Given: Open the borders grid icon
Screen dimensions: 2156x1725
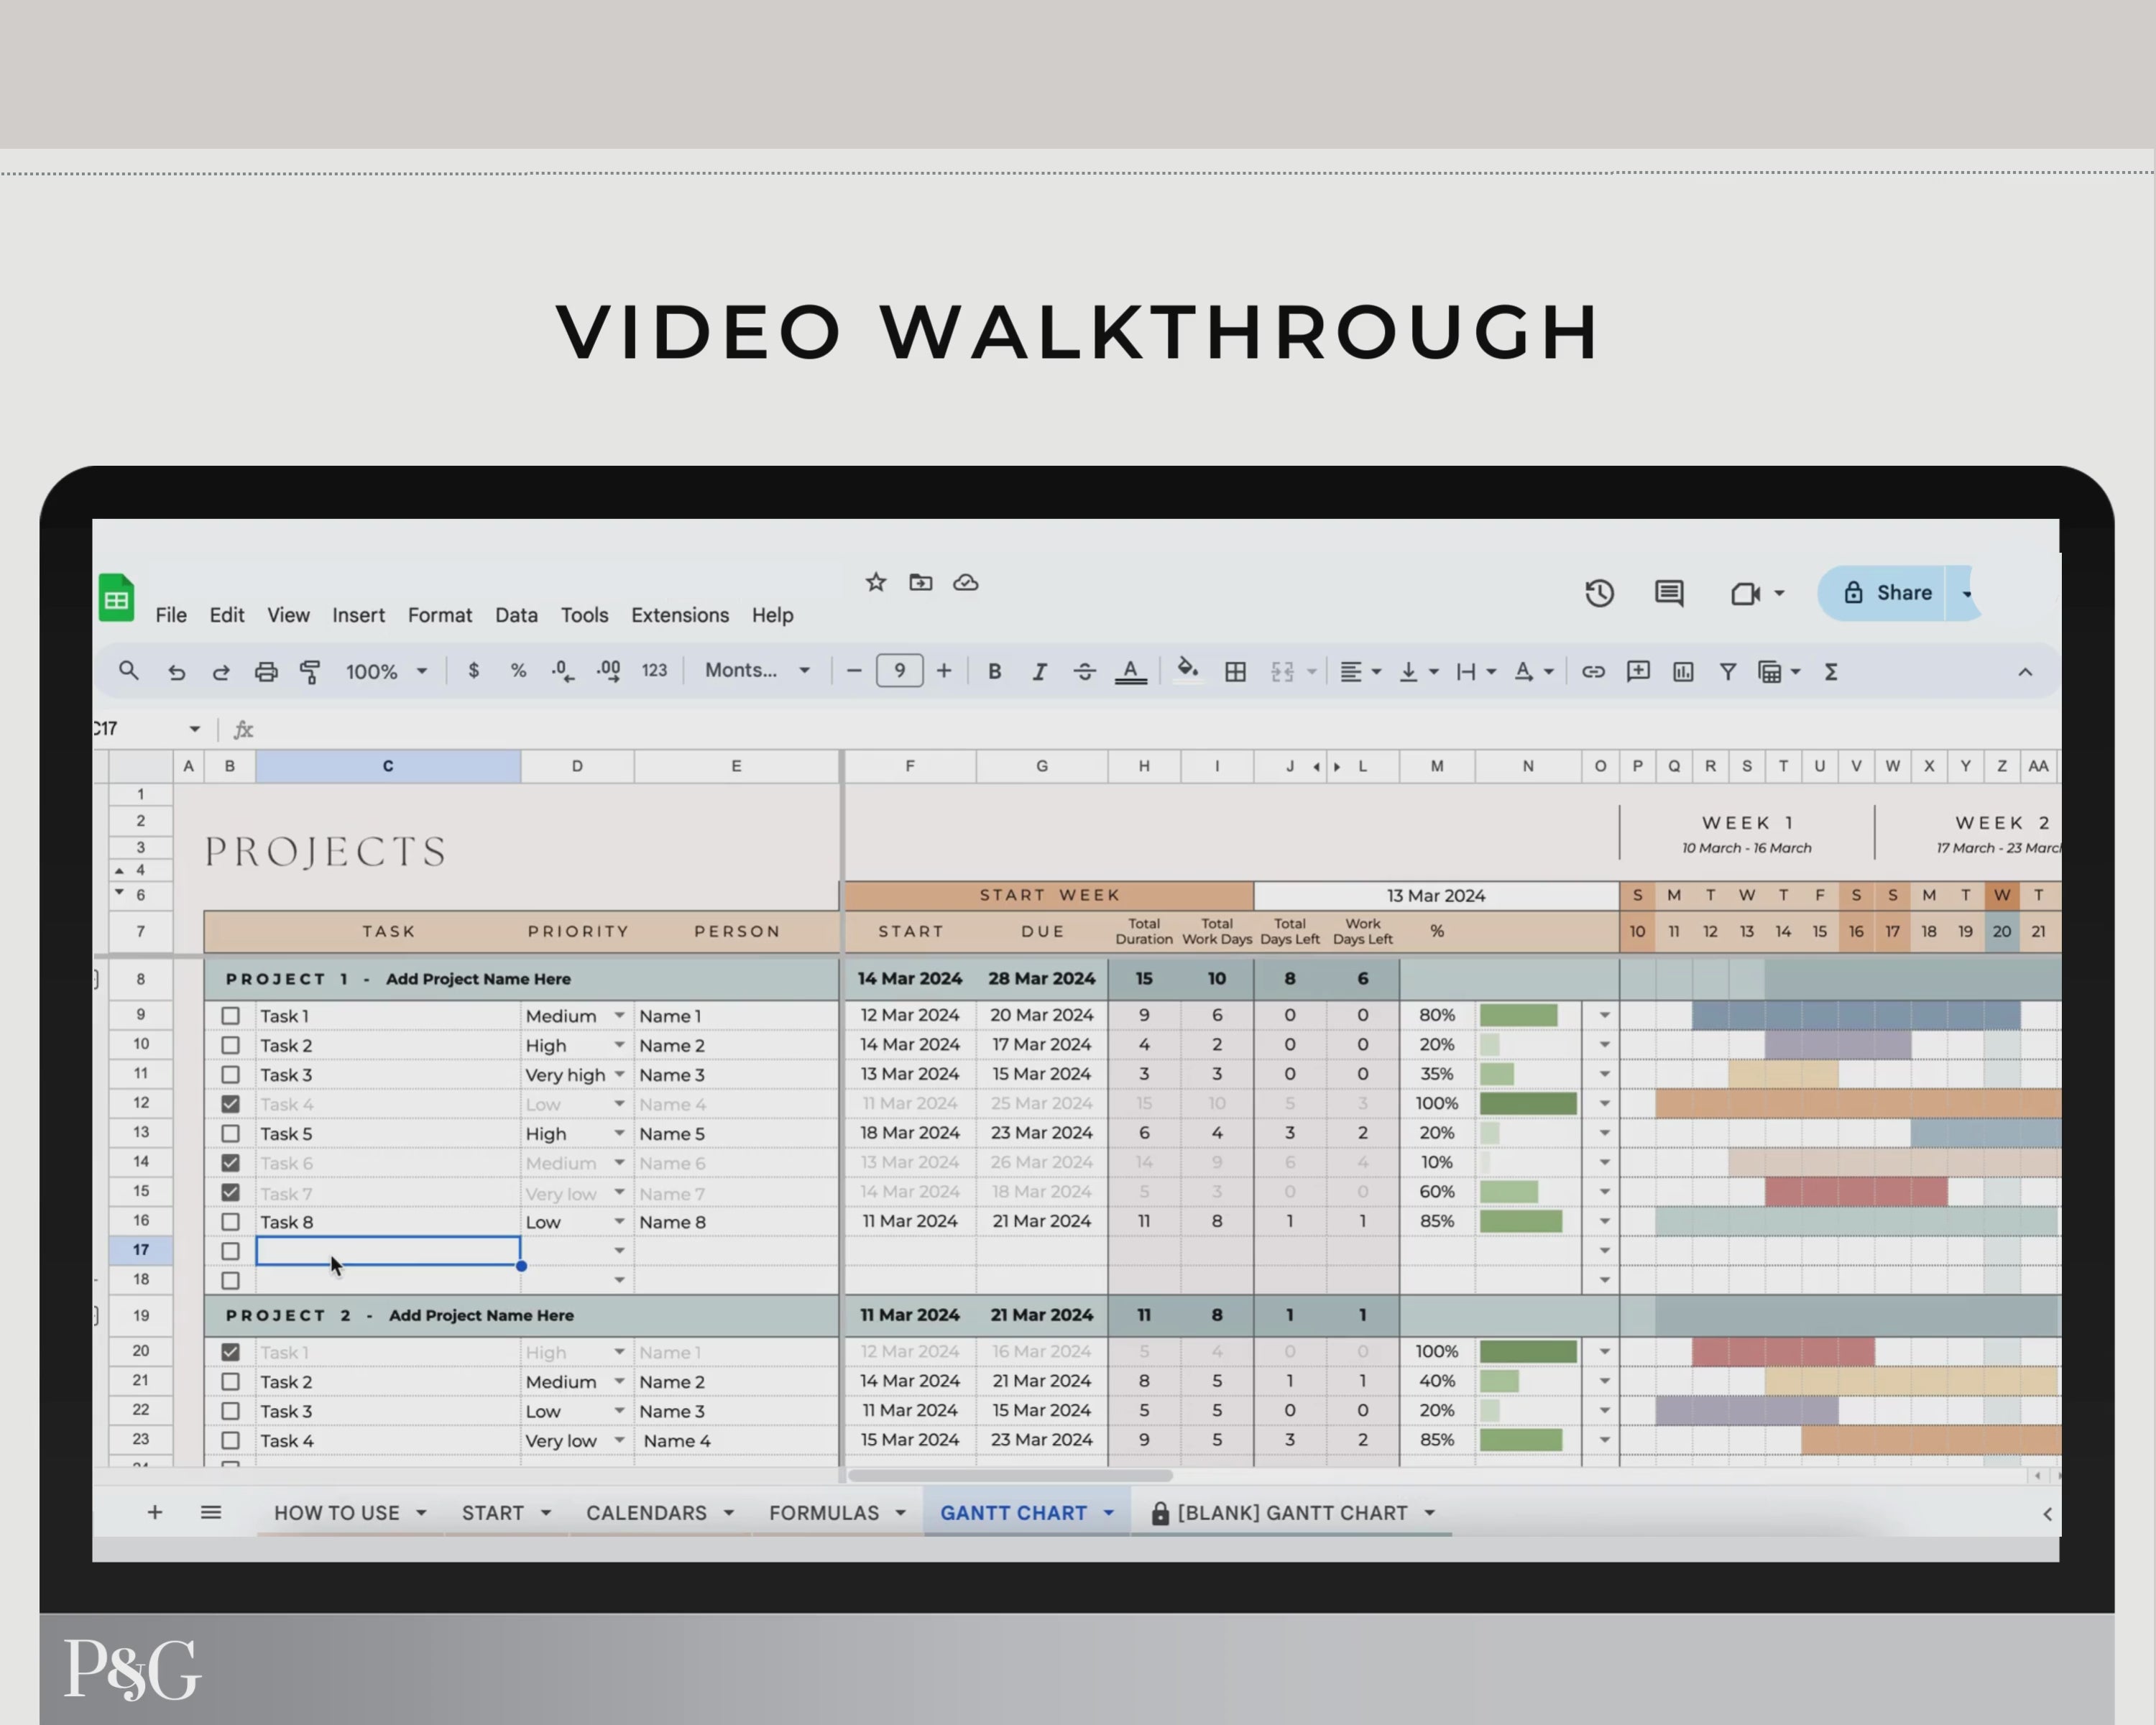Looking at the screenshot, I should pos(1235,672).
